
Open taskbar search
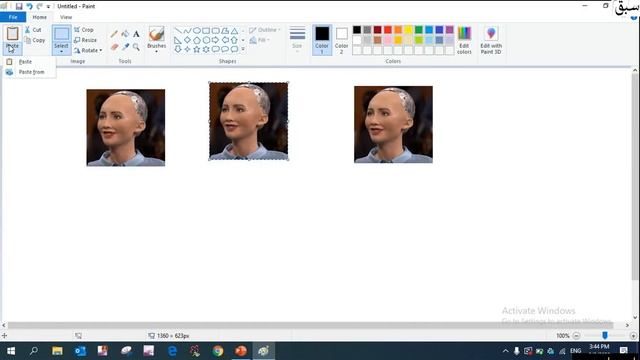[x=34, y=351]
